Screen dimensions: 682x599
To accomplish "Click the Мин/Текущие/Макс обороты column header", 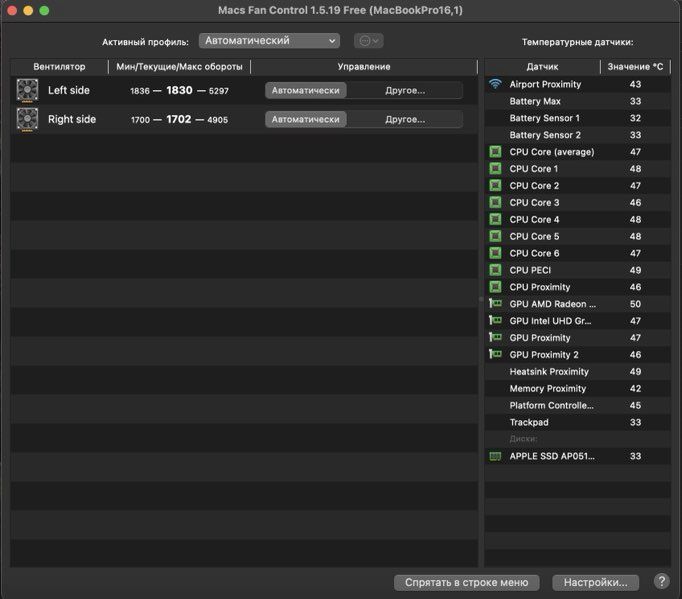I will click(x=179, y=67).
